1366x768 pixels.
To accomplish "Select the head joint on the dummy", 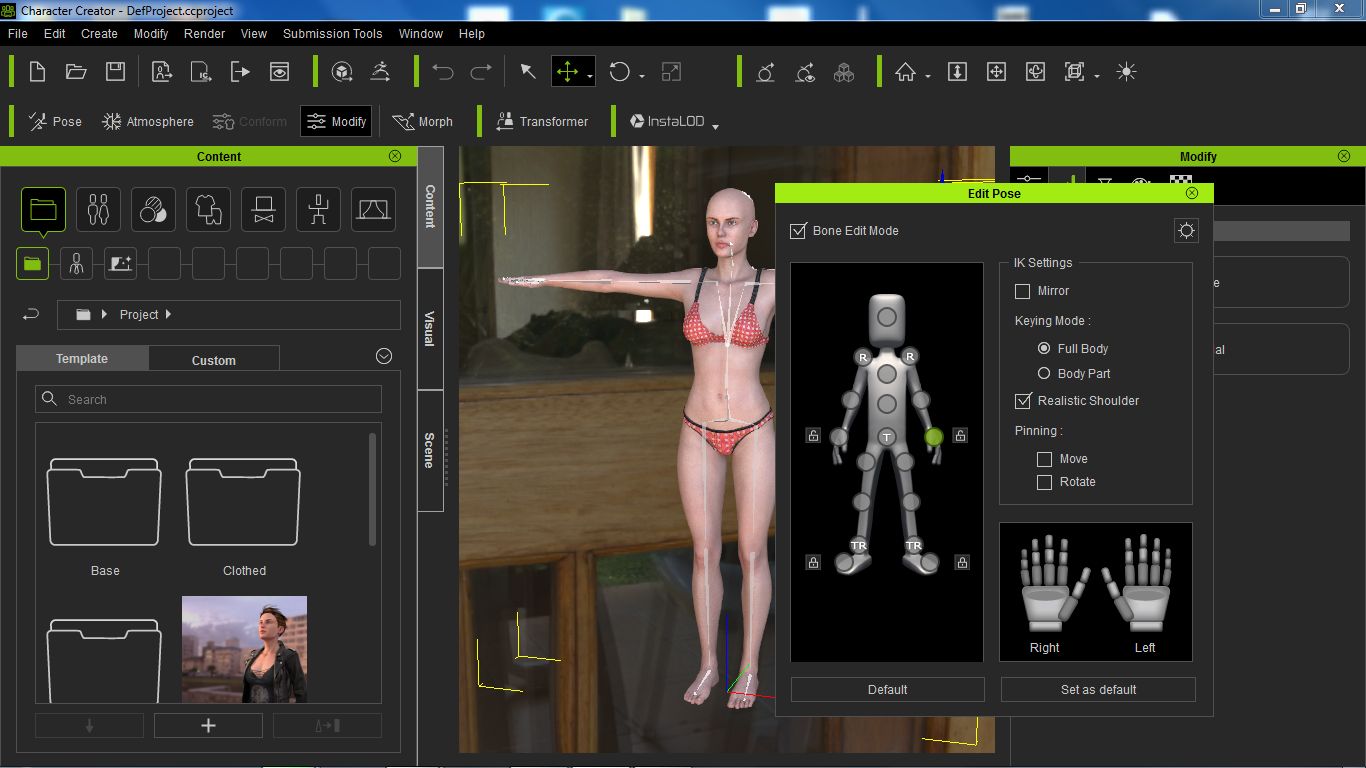I will point(887,317).
